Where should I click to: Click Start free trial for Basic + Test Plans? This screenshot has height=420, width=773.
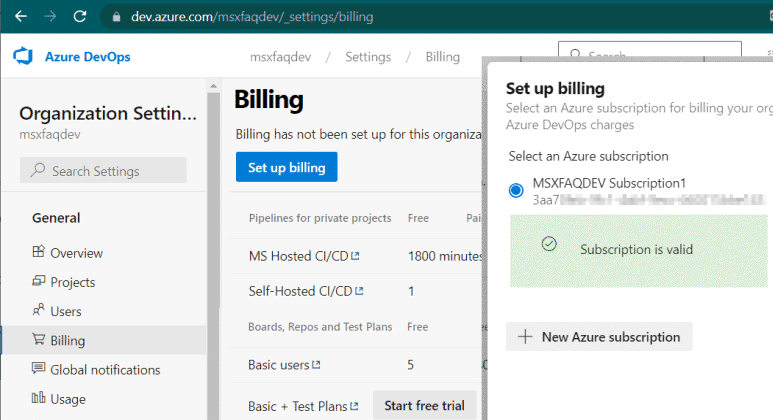pos(424,405)
